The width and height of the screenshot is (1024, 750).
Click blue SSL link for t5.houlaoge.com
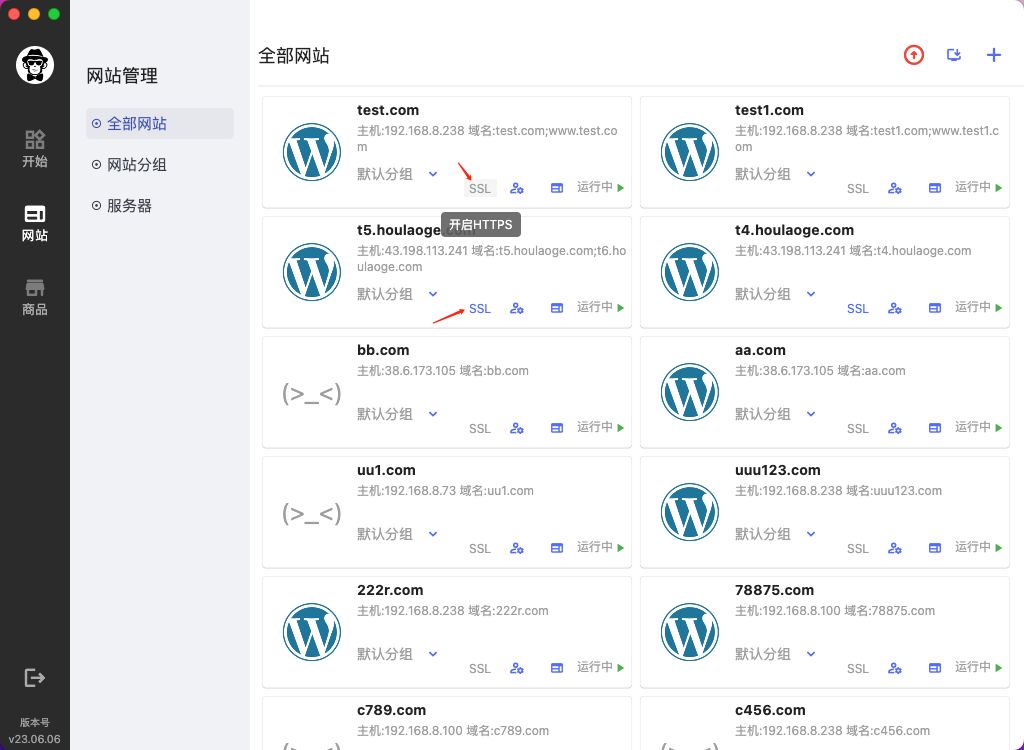tap(479, 308)
